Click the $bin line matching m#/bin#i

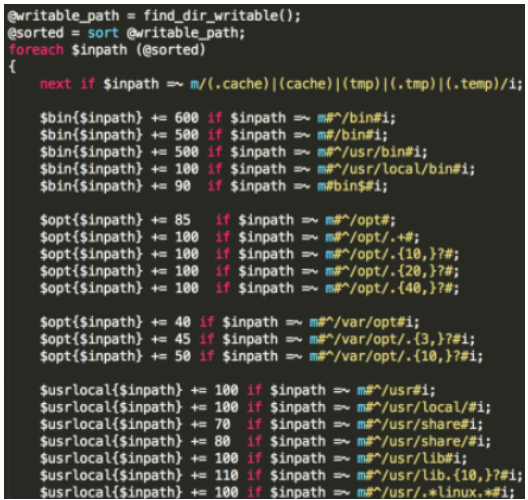[x=213, y=135]
